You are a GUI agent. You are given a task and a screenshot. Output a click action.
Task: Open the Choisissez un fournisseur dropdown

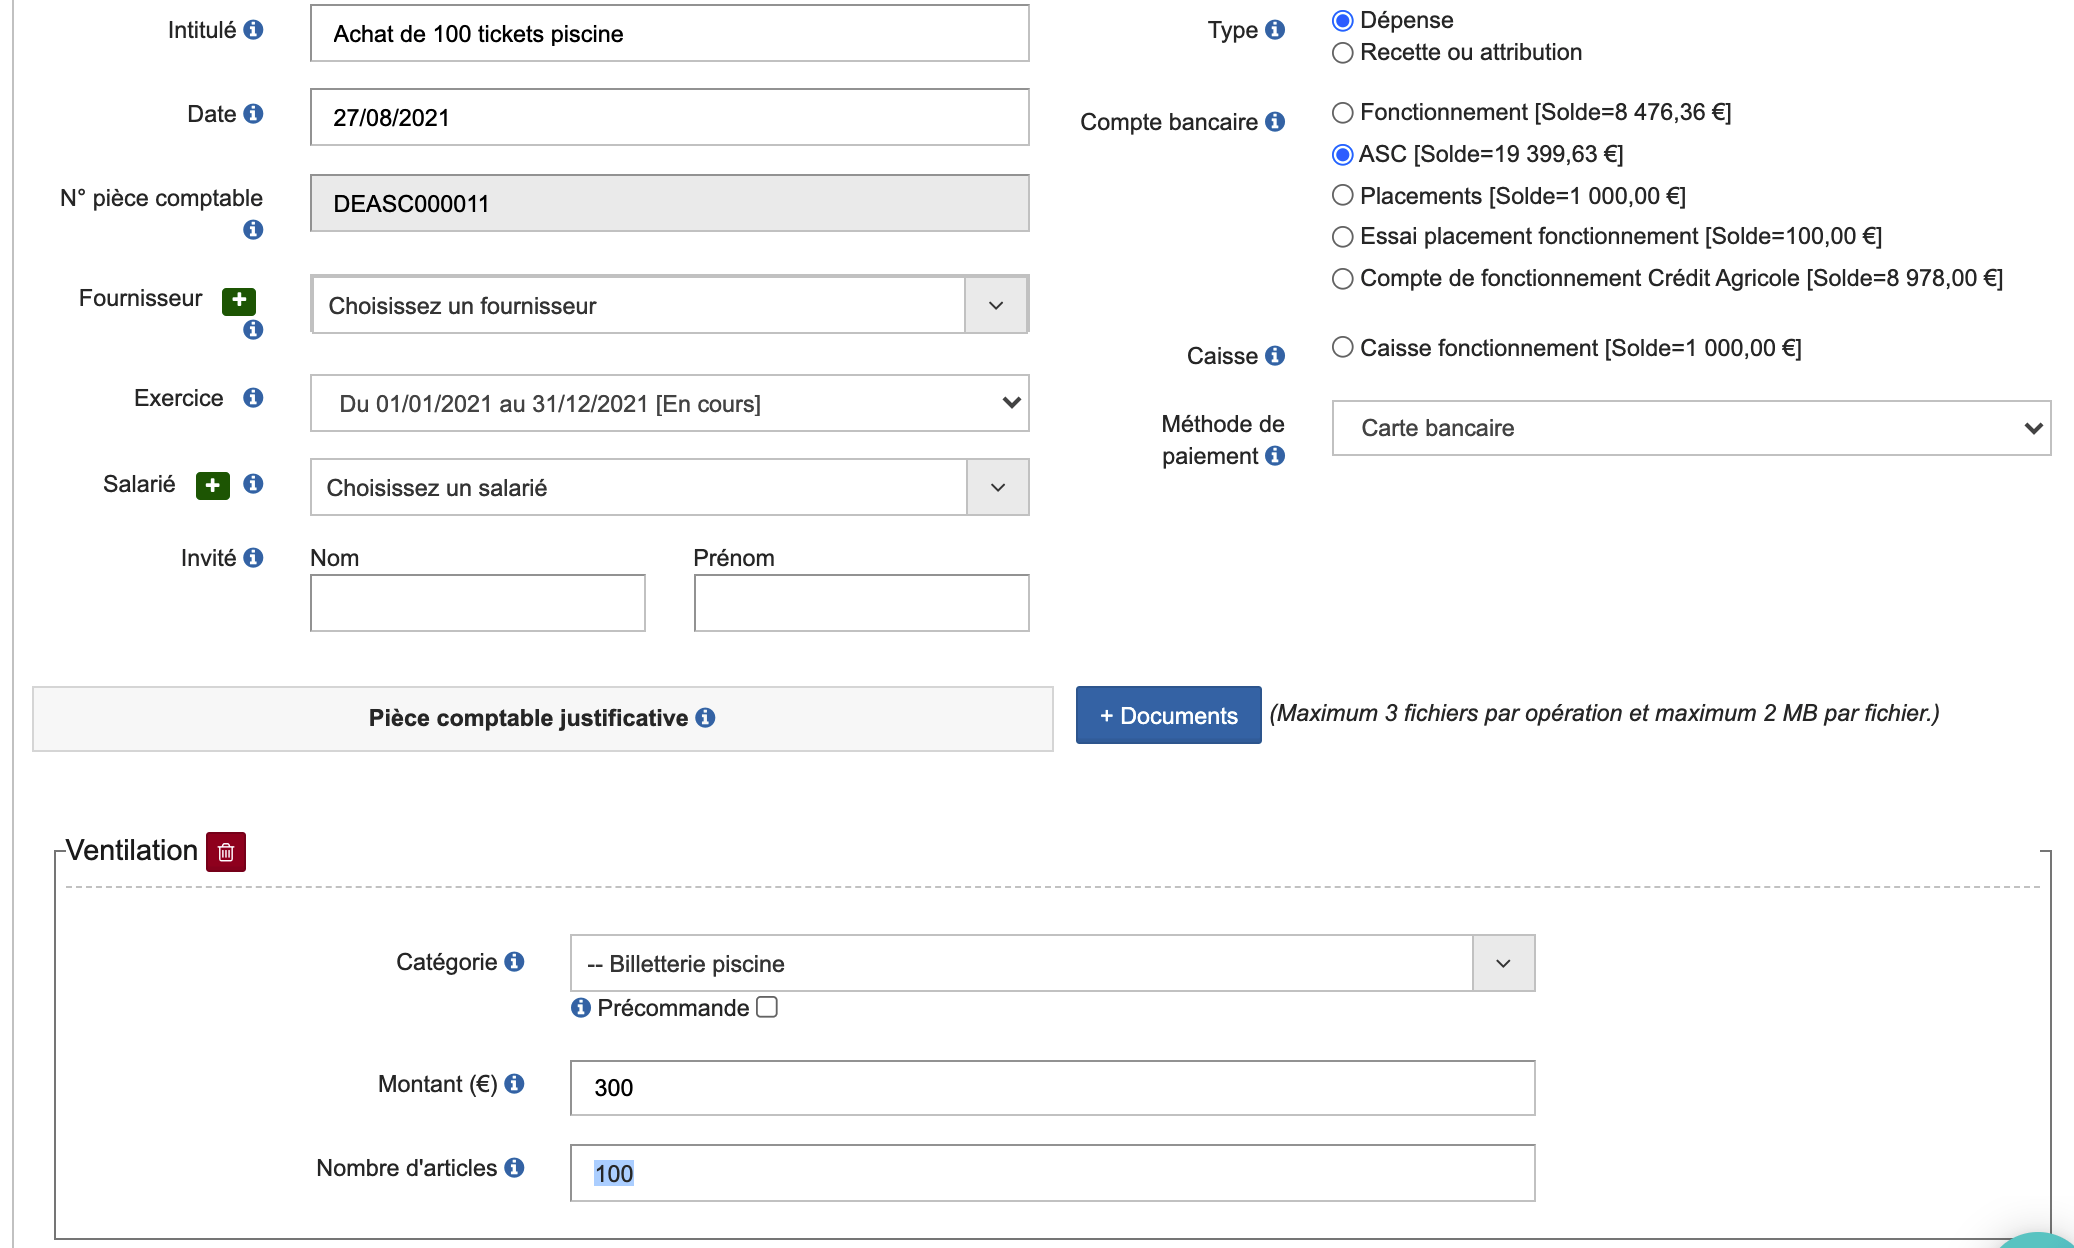tap(668, 305)
